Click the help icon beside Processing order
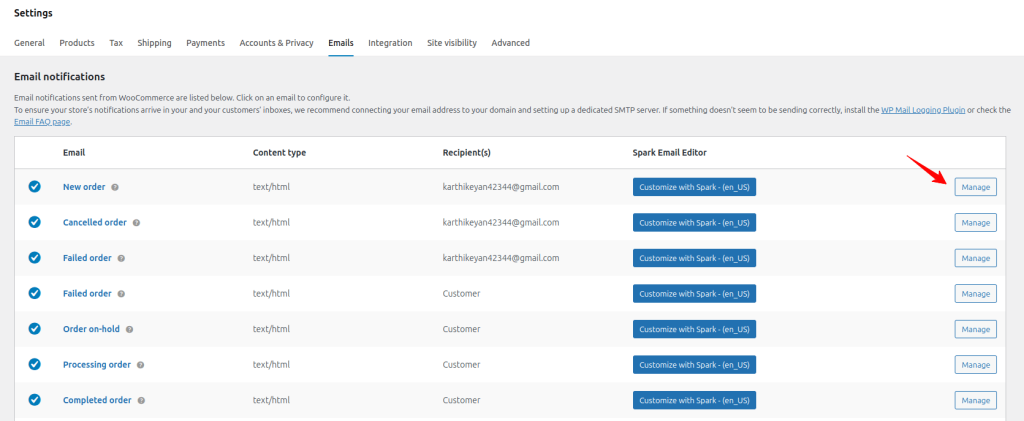This screenshot has height=421, width=1024. [140, 365]
